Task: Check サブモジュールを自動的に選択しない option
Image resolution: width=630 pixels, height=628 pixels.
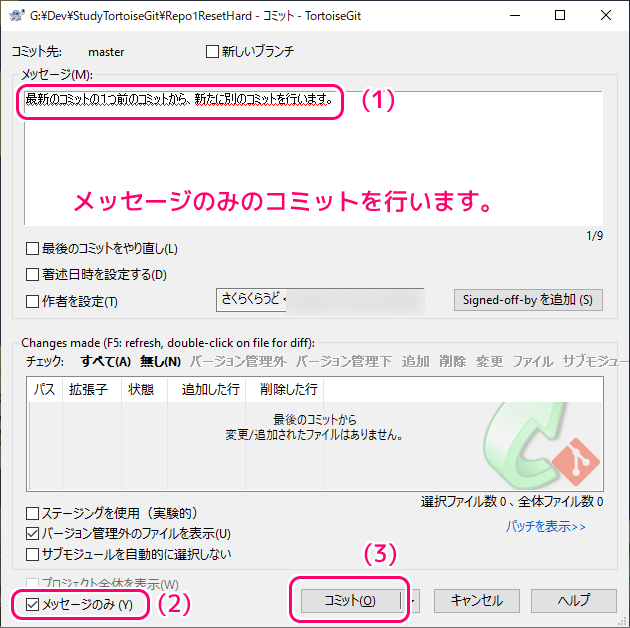Action: click(32, 554)
